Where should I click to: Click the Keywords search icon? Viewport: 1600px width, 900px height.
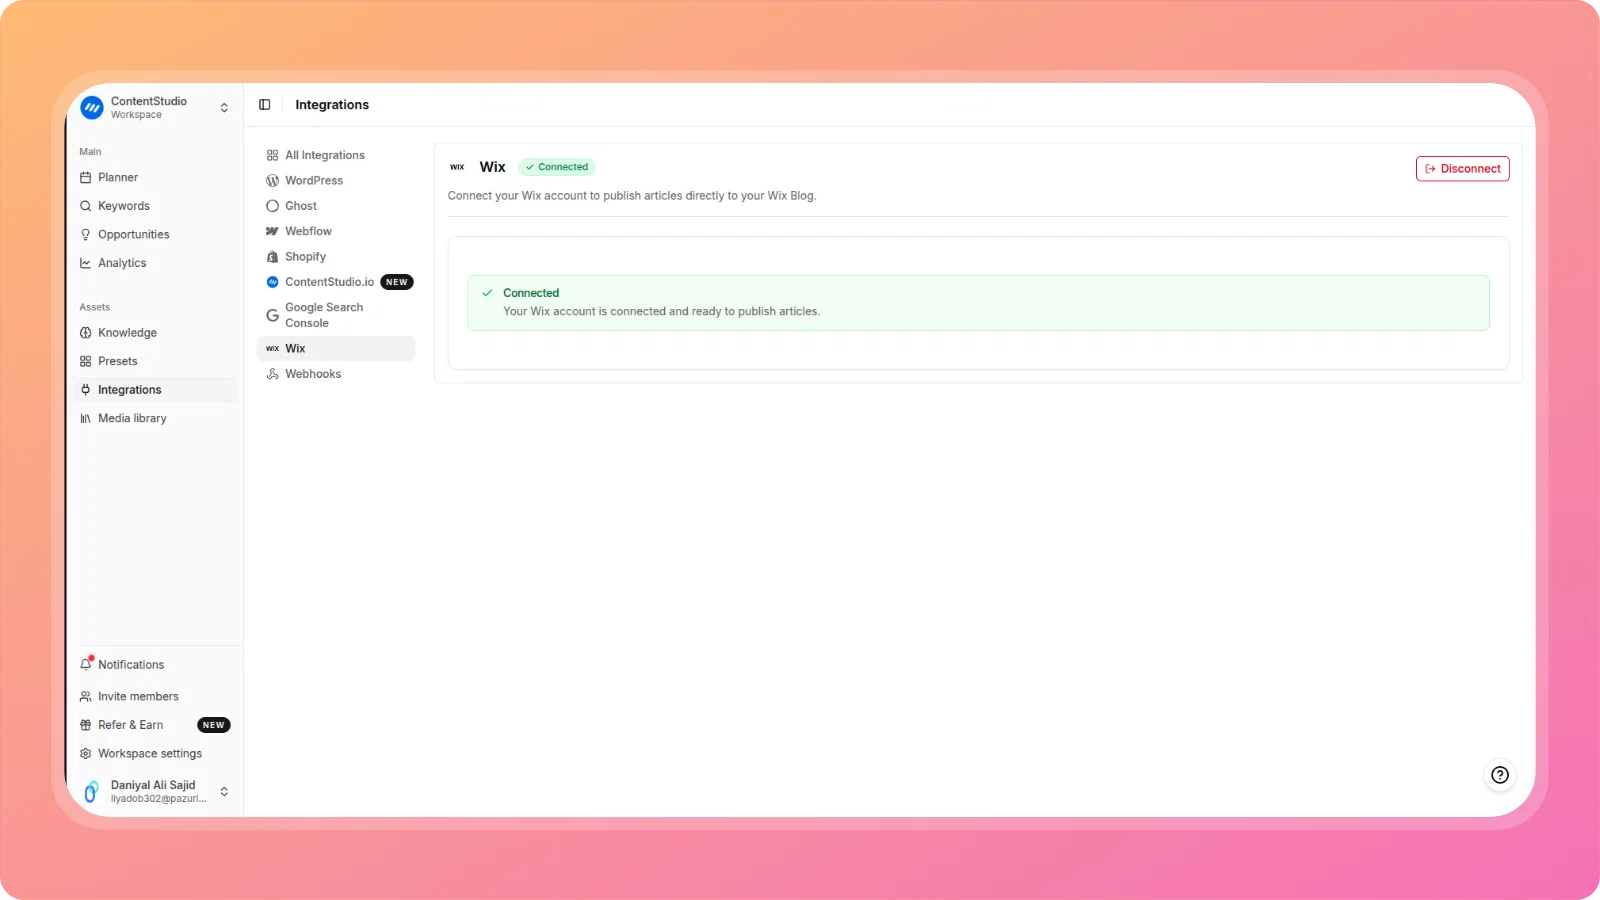pos(86,206)
